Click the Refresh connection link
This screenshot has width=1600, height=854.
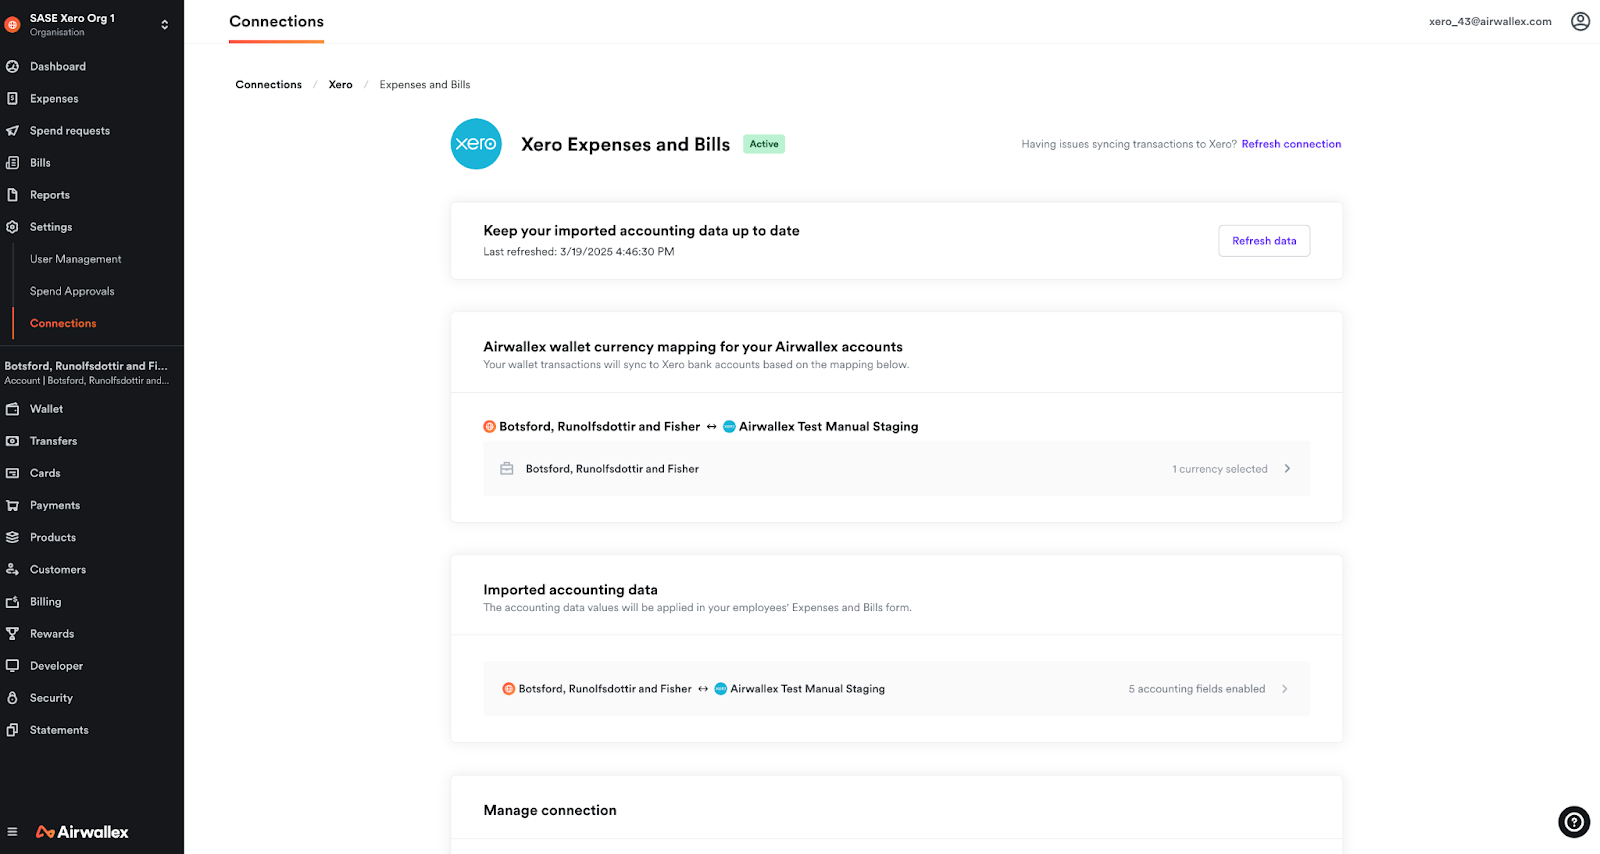click(1291, 144)
